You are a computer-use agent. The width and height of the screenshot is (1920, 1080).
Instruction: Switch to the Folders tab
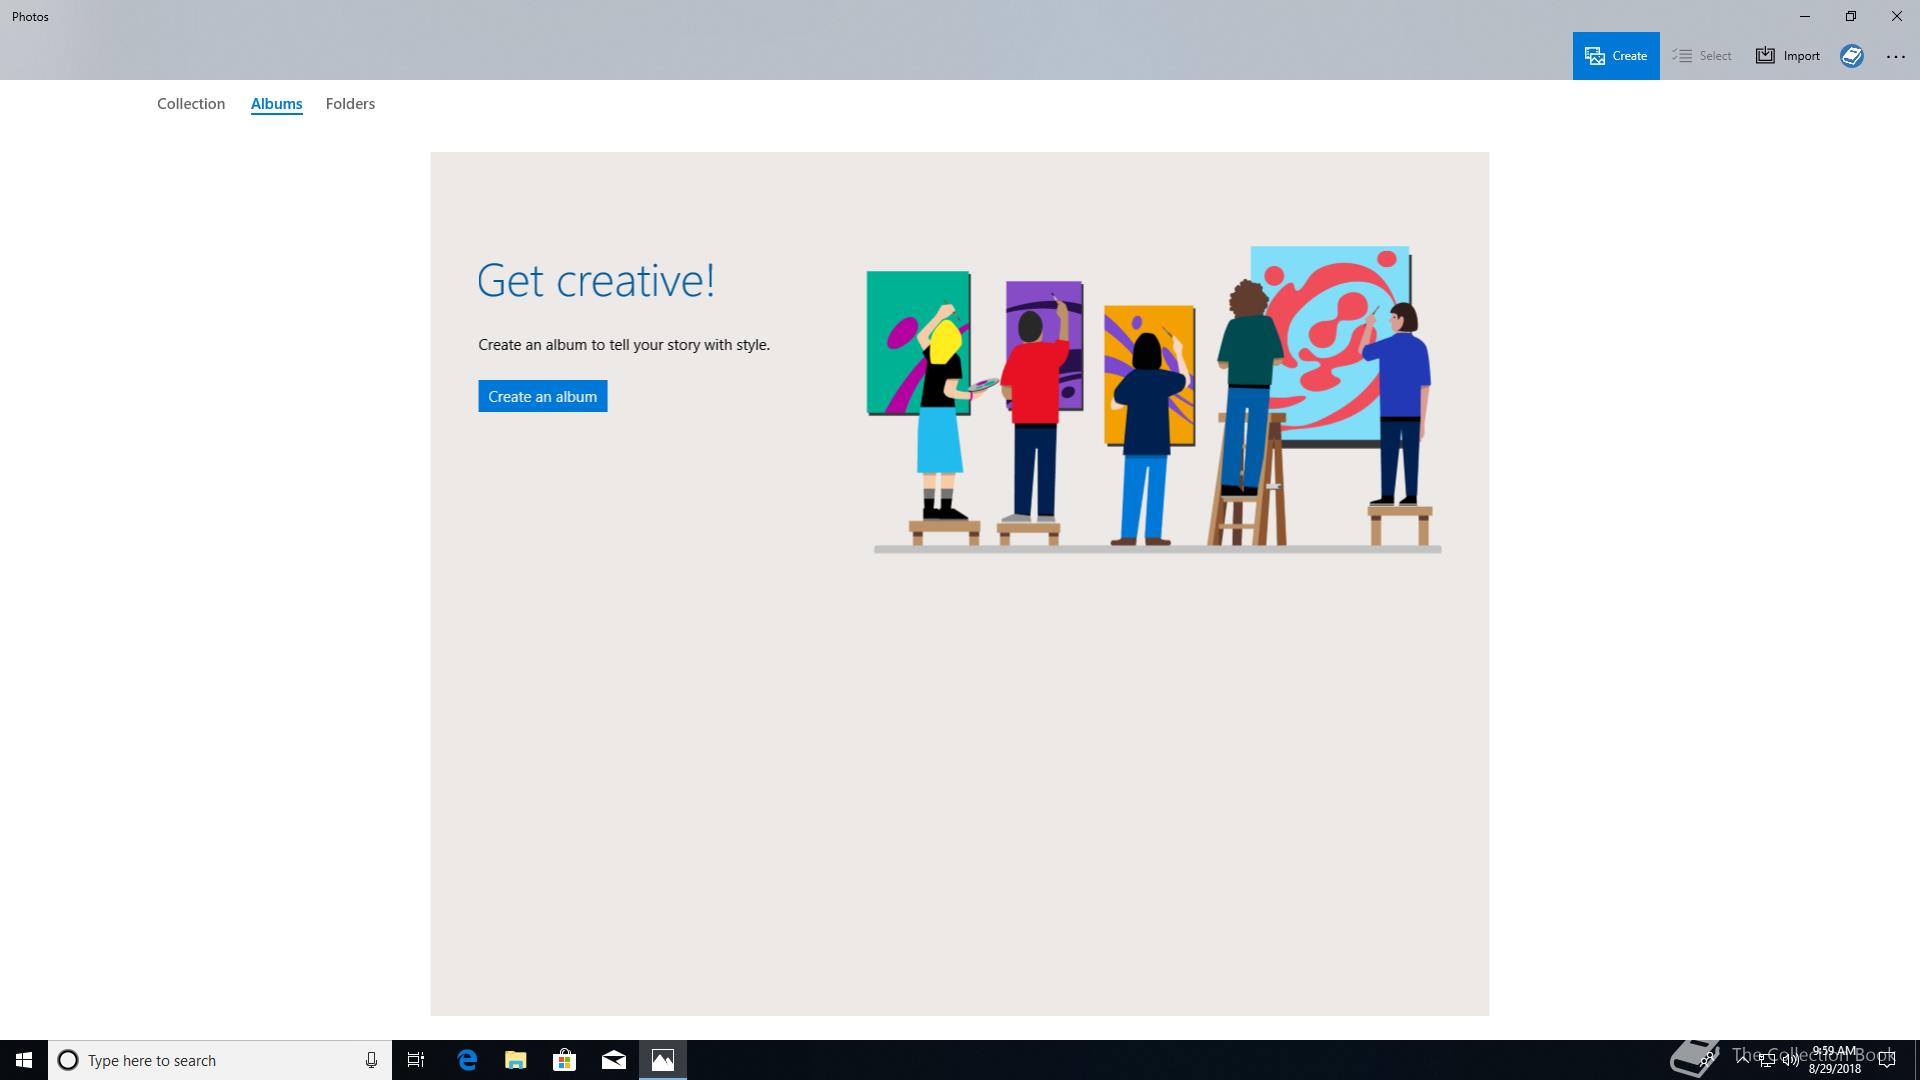[350, 104]
